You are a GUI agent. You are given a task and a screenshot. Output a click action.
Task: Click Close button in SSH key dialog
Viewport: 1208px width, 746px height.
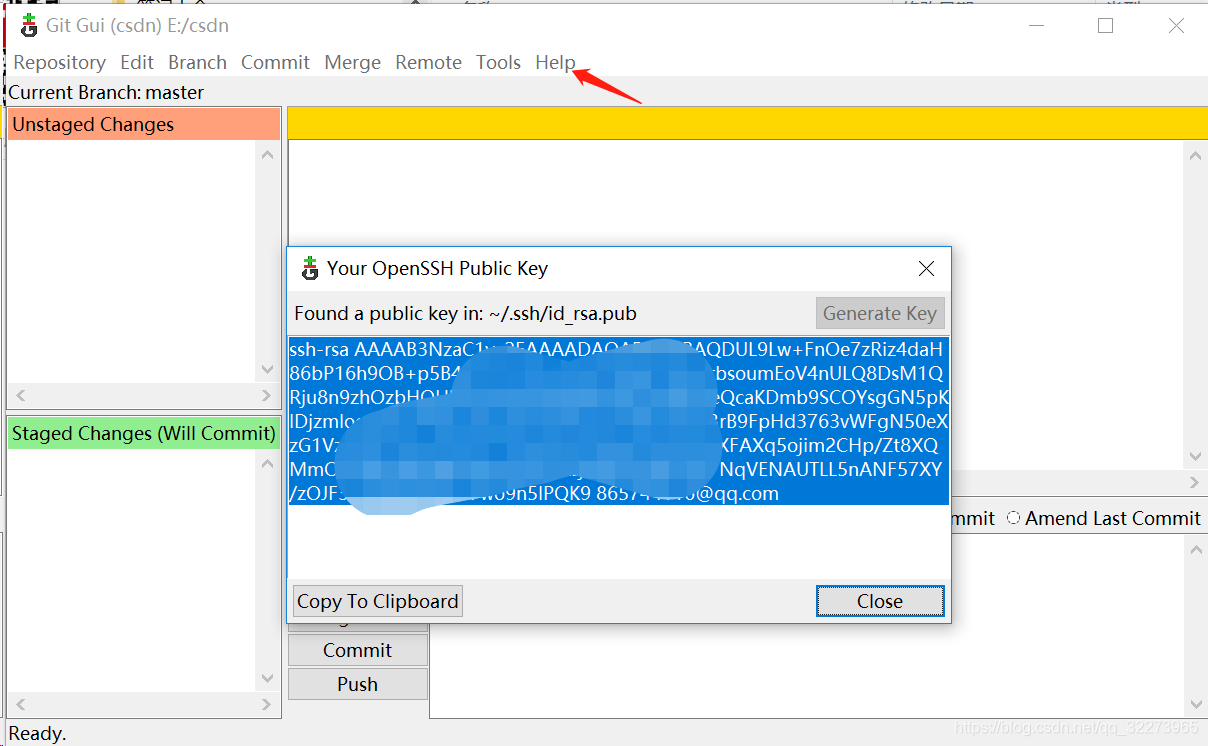(880, 601)
